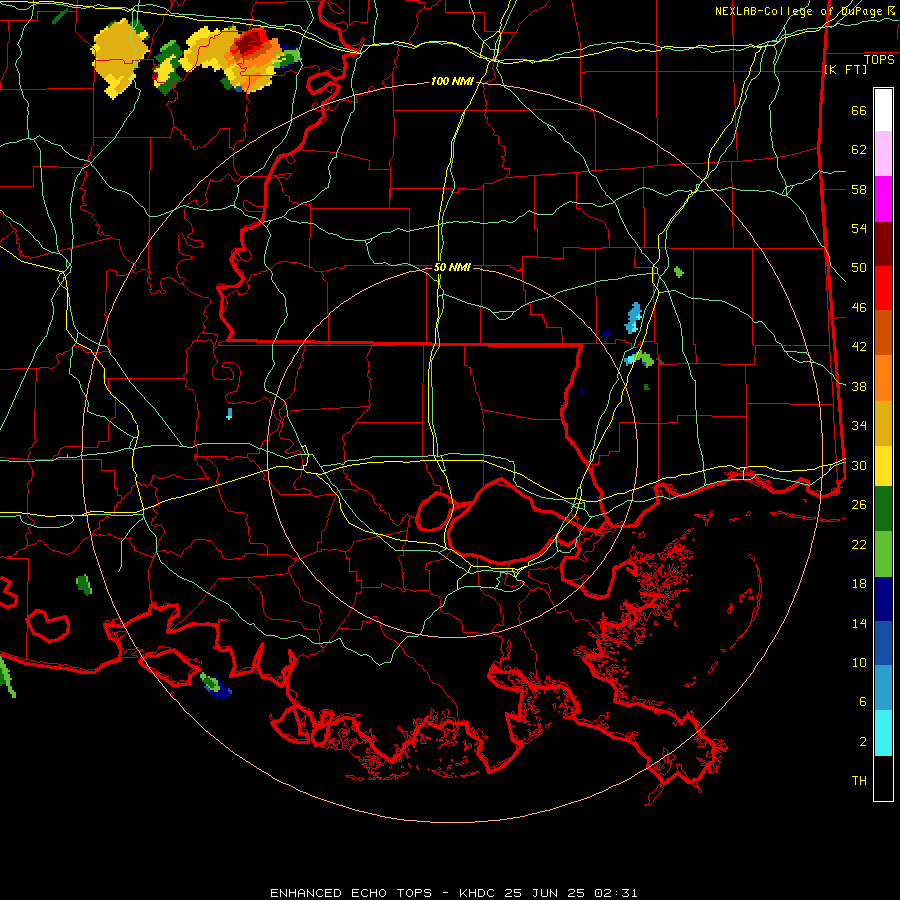Click the 25 JUN 25 date text
Viewport: 900px width, 900px height.
[544, 893]
